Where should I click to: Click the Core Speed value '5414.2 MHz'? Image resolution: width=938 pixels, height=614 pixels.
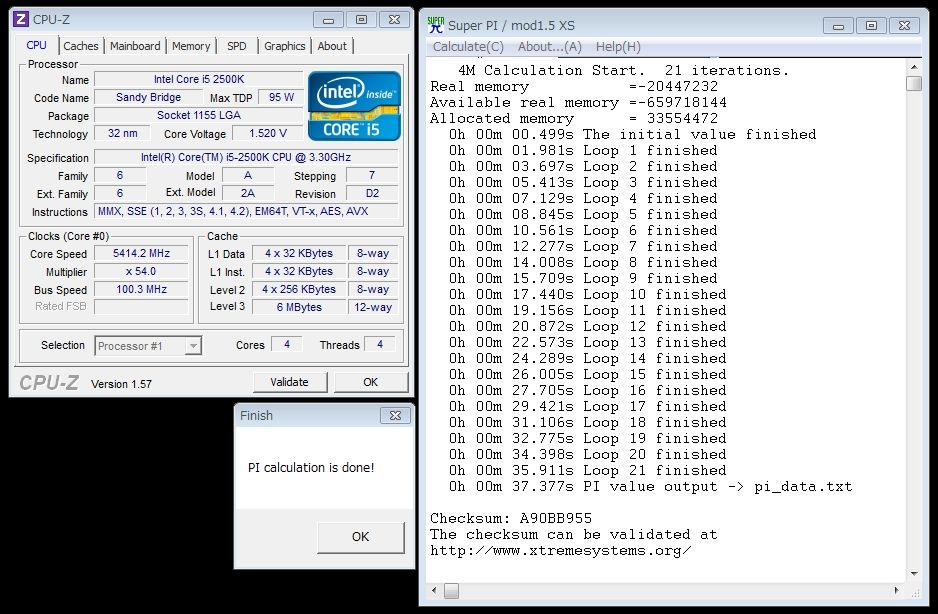tap(141, 253)
